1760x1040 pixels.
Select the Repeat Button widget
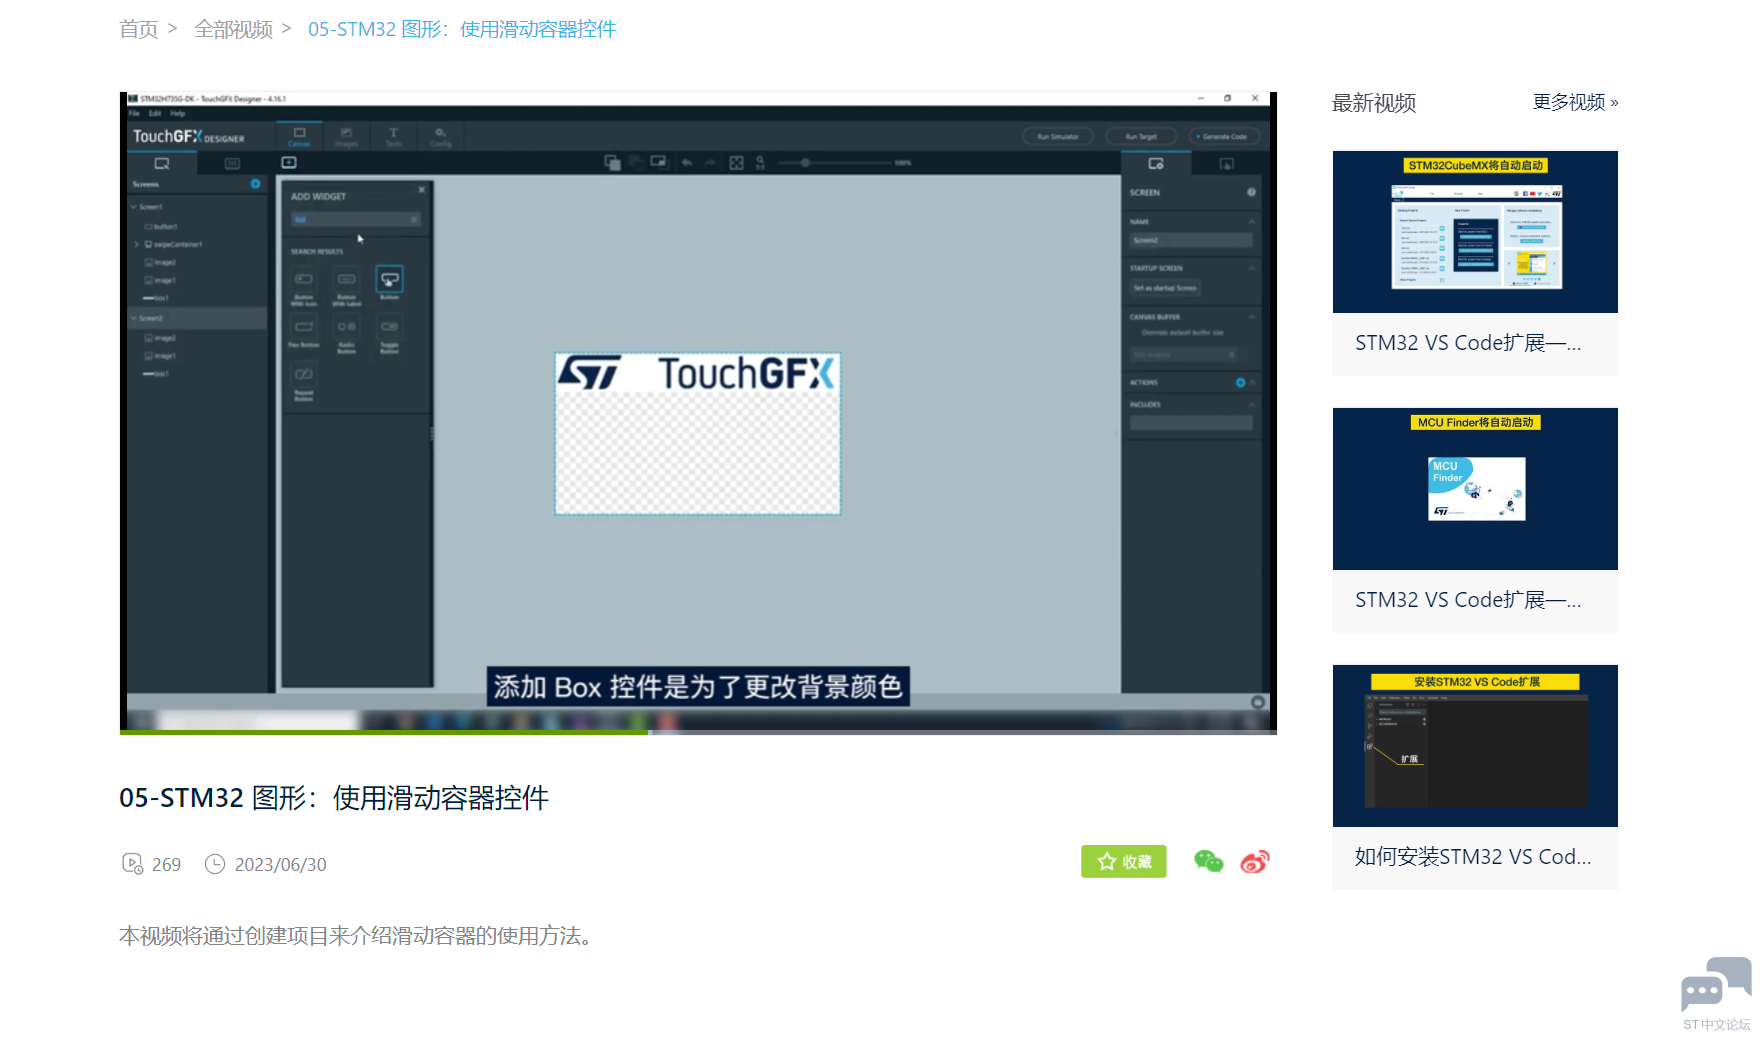304,382
